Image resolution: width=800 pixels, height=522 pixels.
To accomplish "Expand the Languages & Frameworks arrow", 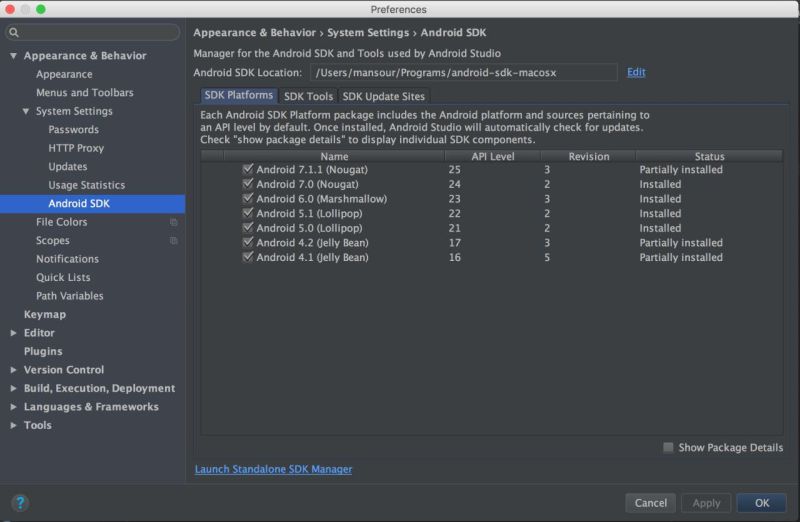I will (13, 407).
